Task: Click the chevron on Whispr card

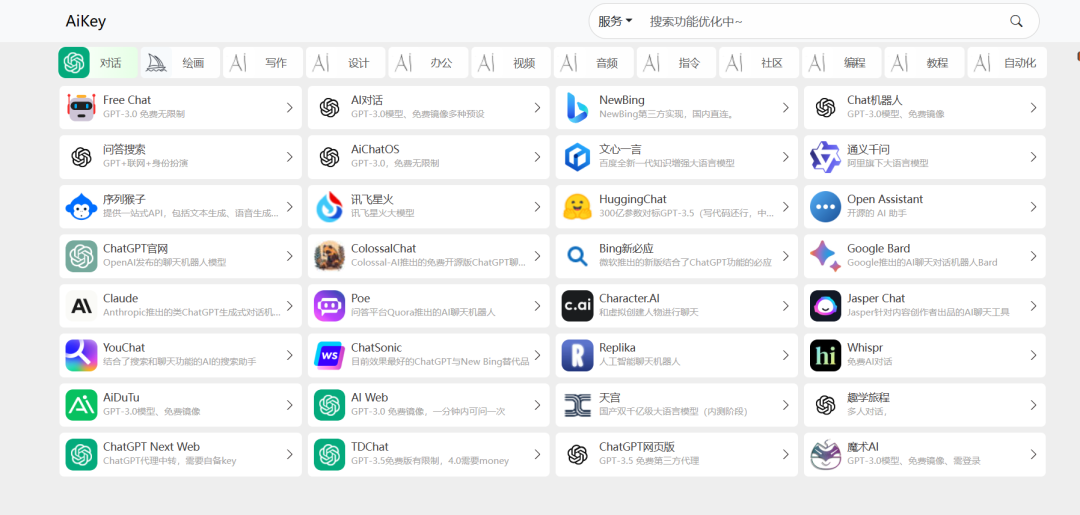Action: pos(1033,355)
